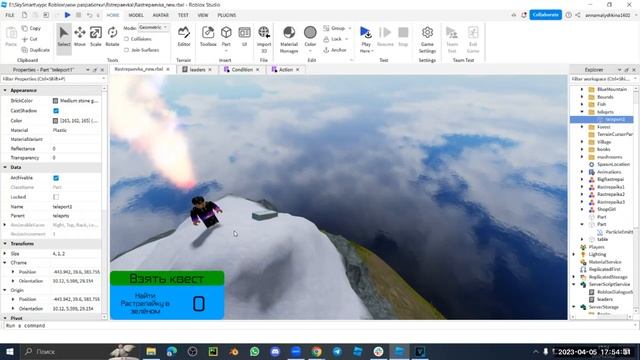Click the Group button

(337, 28)
